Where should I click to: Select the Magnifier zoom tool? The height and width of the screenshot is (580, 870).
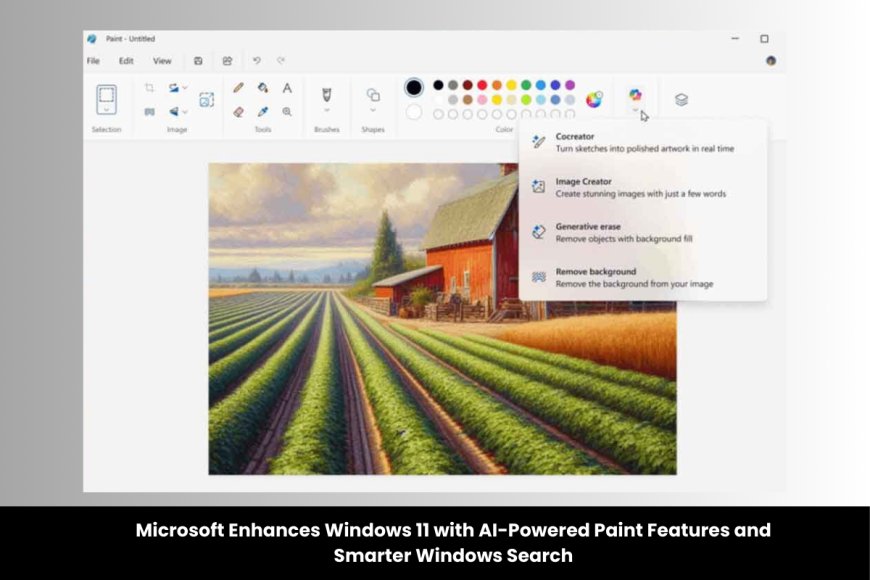[287, 112]
